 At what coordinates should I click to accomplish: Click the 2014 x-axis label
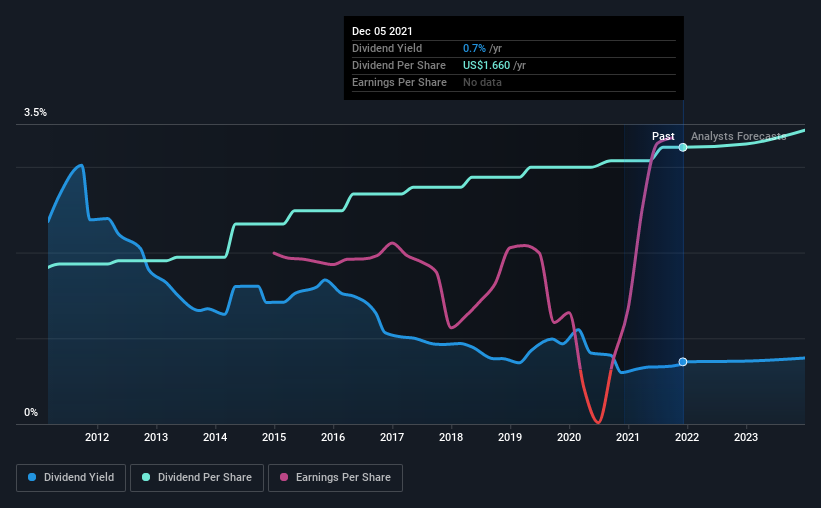(215, 437)
